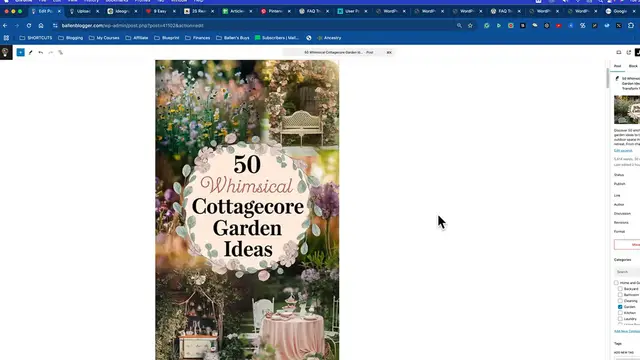Check the Backyard category checkbox
The height and width of the screenshot is (360, 640).
620,289
